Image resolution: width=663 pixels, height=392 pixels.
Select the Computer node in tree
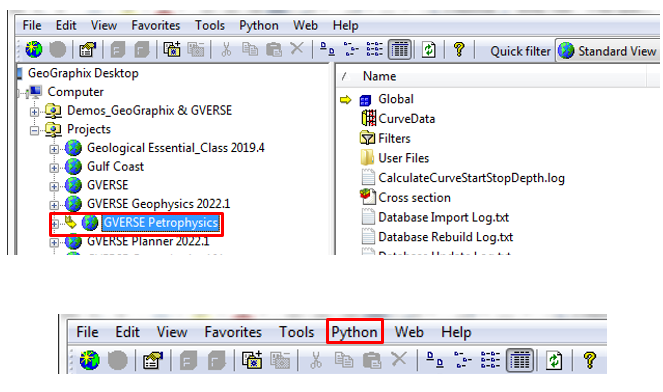(x=75, y=92)
